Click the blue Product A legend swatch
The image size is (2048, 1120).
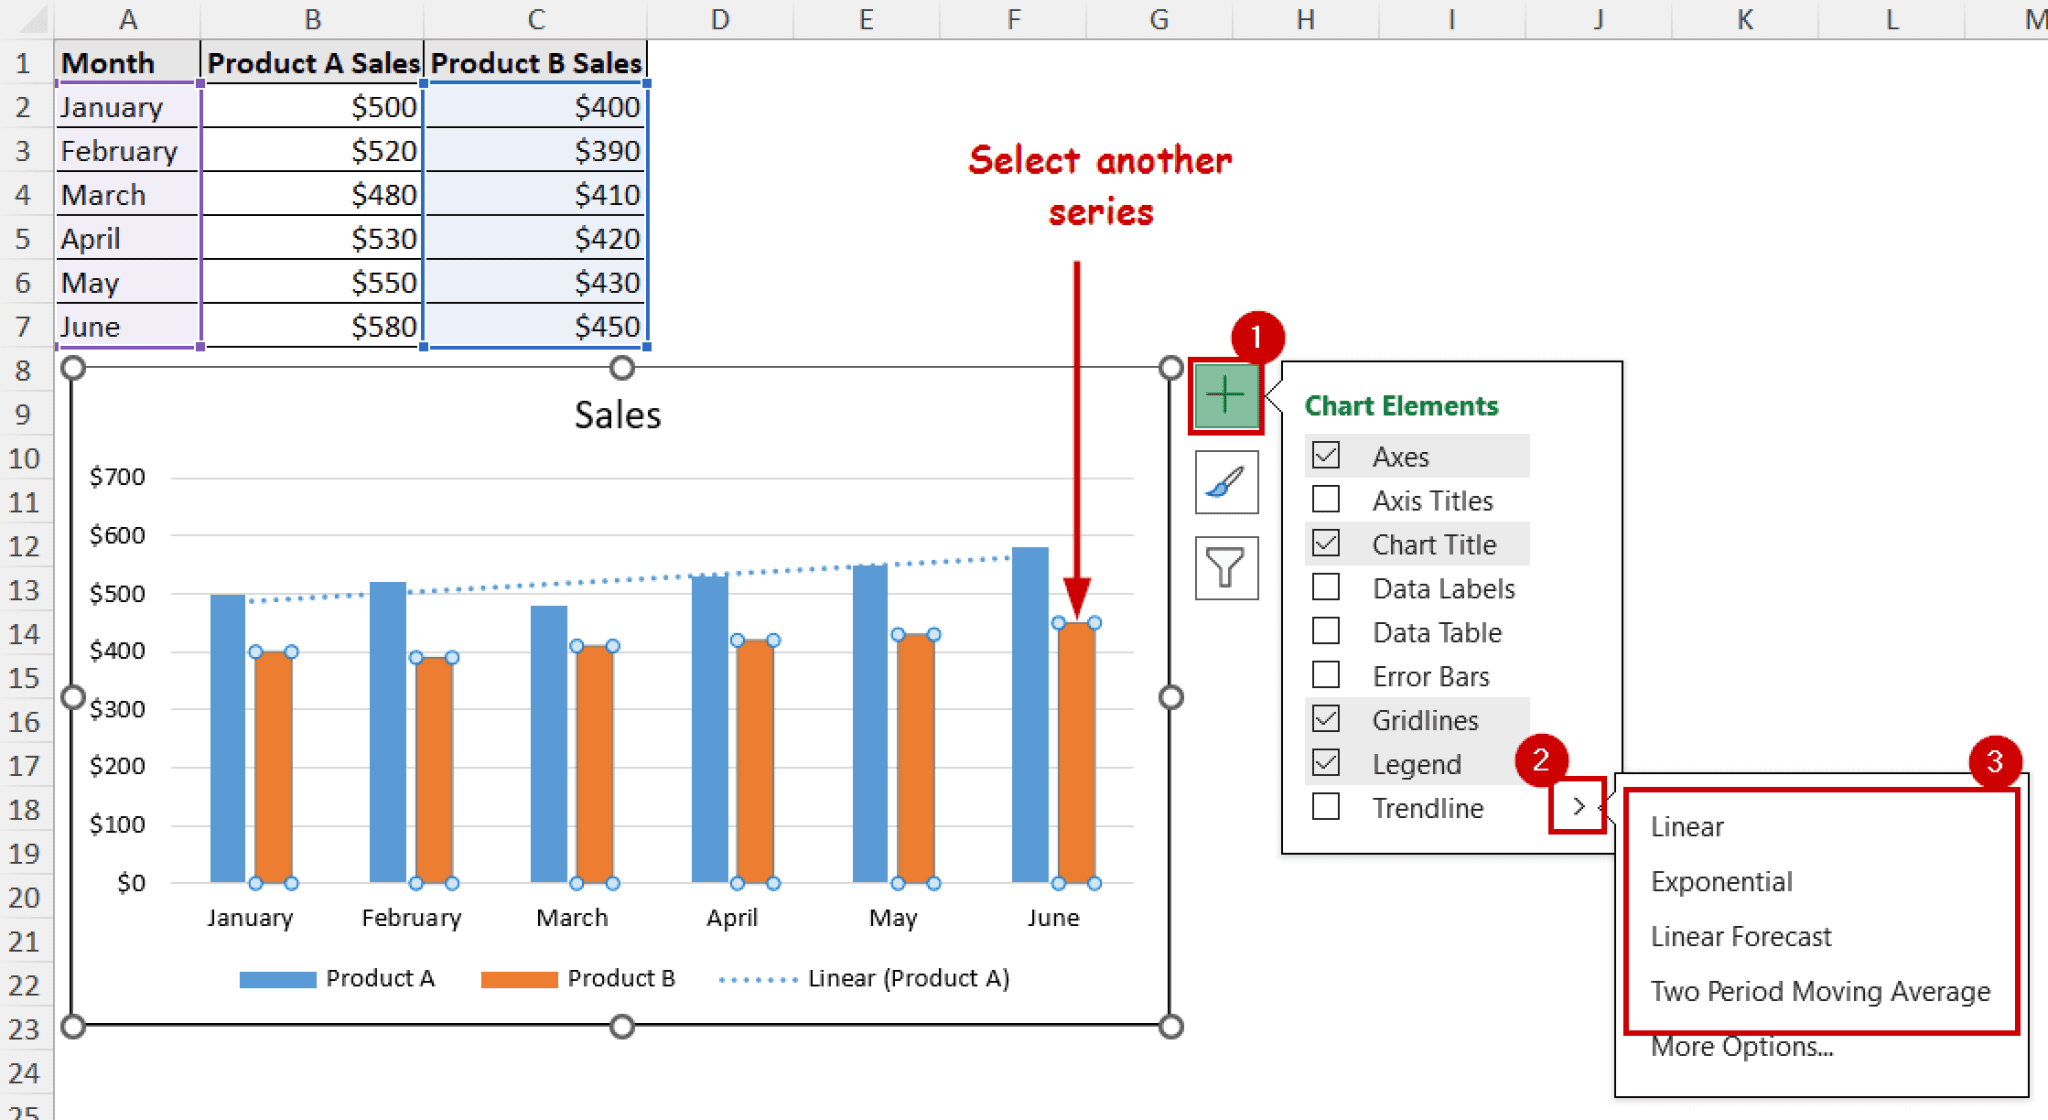click(278, 979)
